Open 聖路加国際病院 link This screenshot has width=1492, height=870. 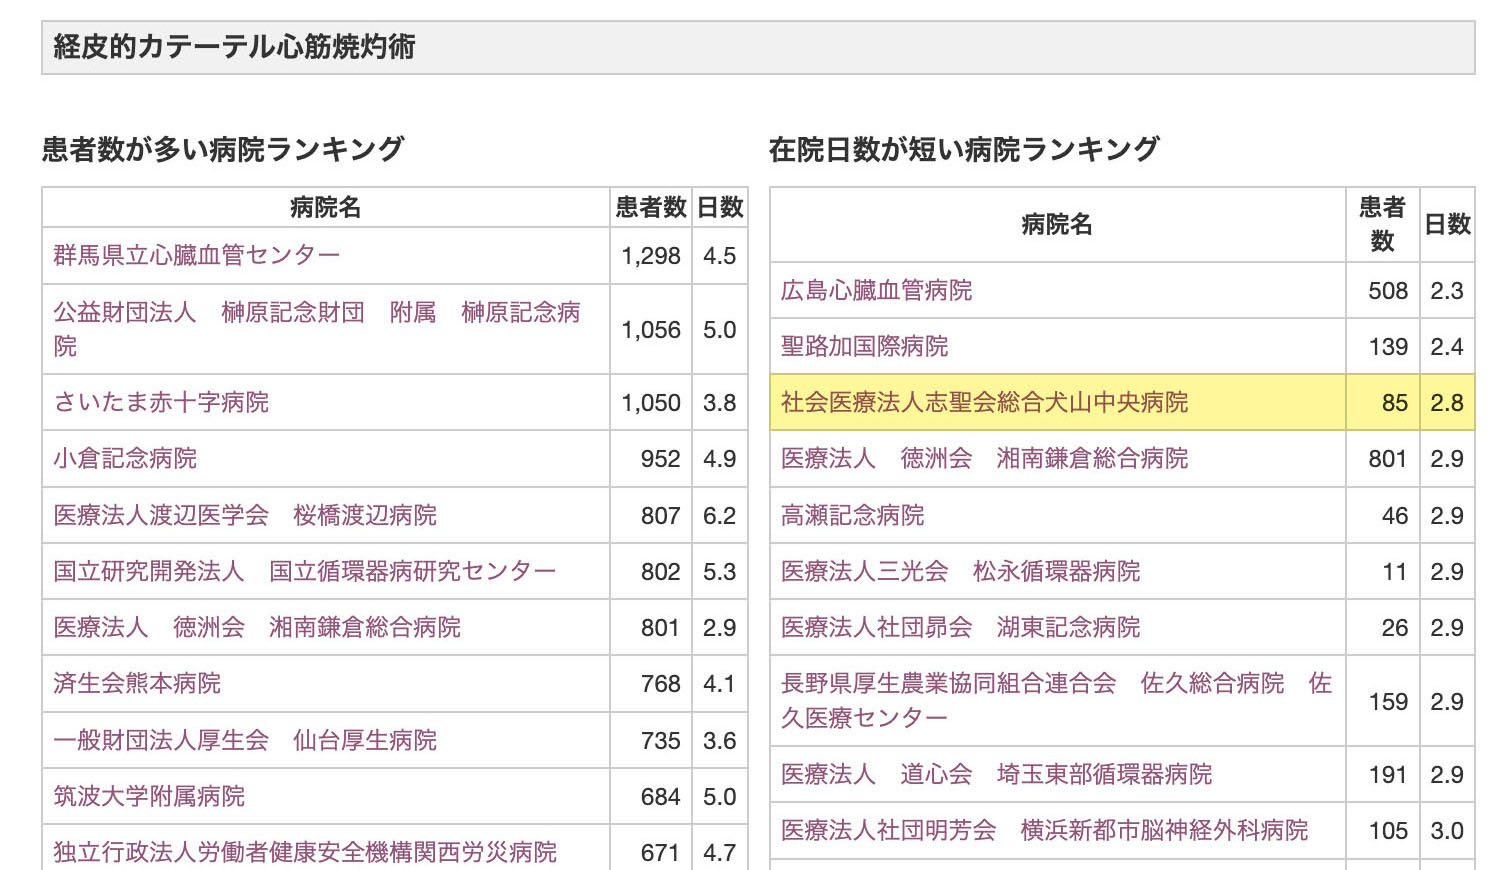point(864,346)
